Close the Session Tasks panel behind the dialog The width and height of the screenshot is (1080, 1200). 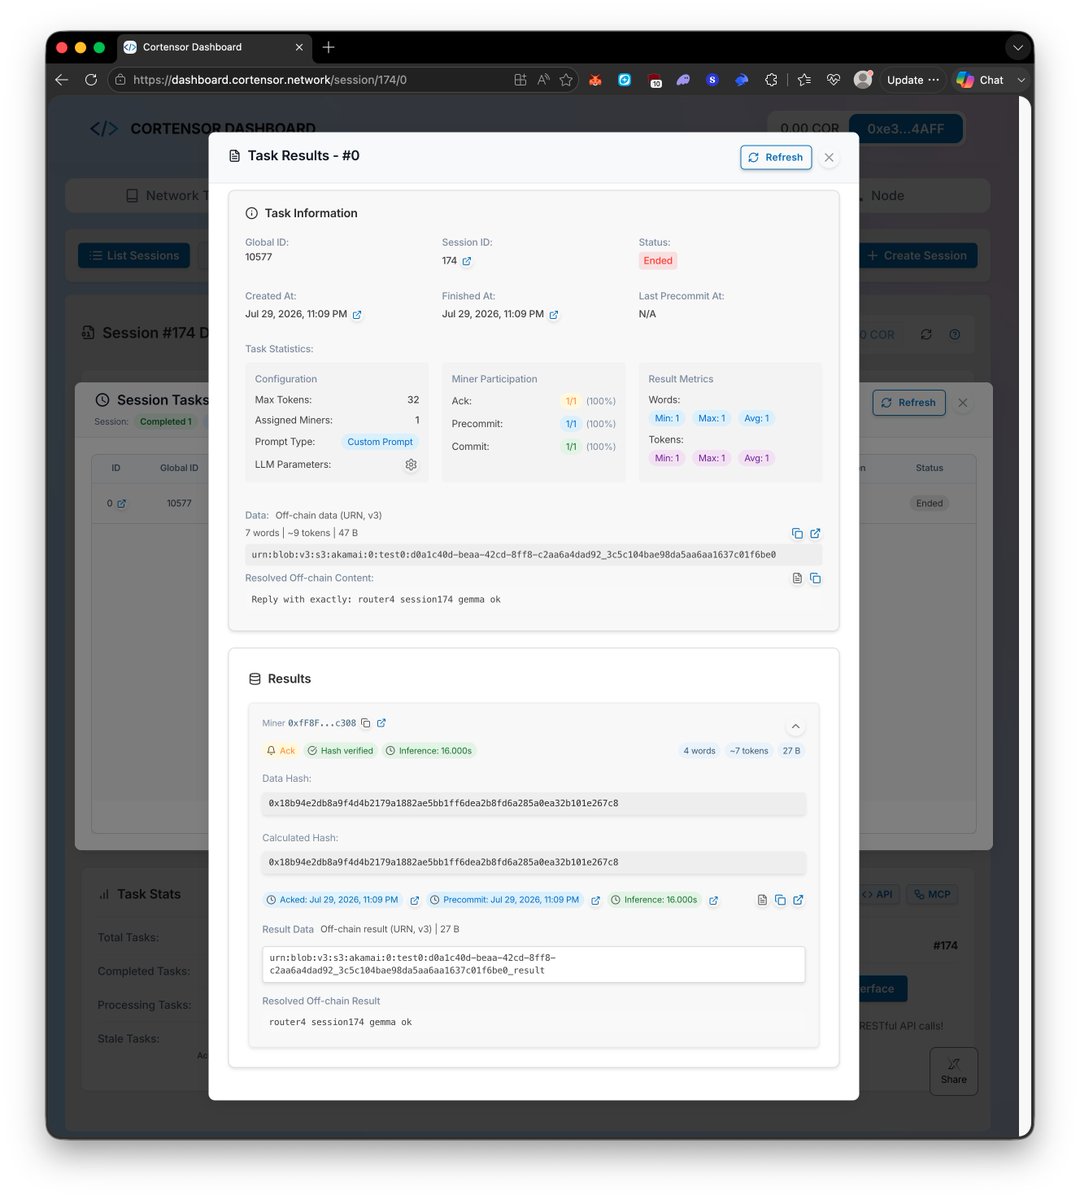pos(963,403)
